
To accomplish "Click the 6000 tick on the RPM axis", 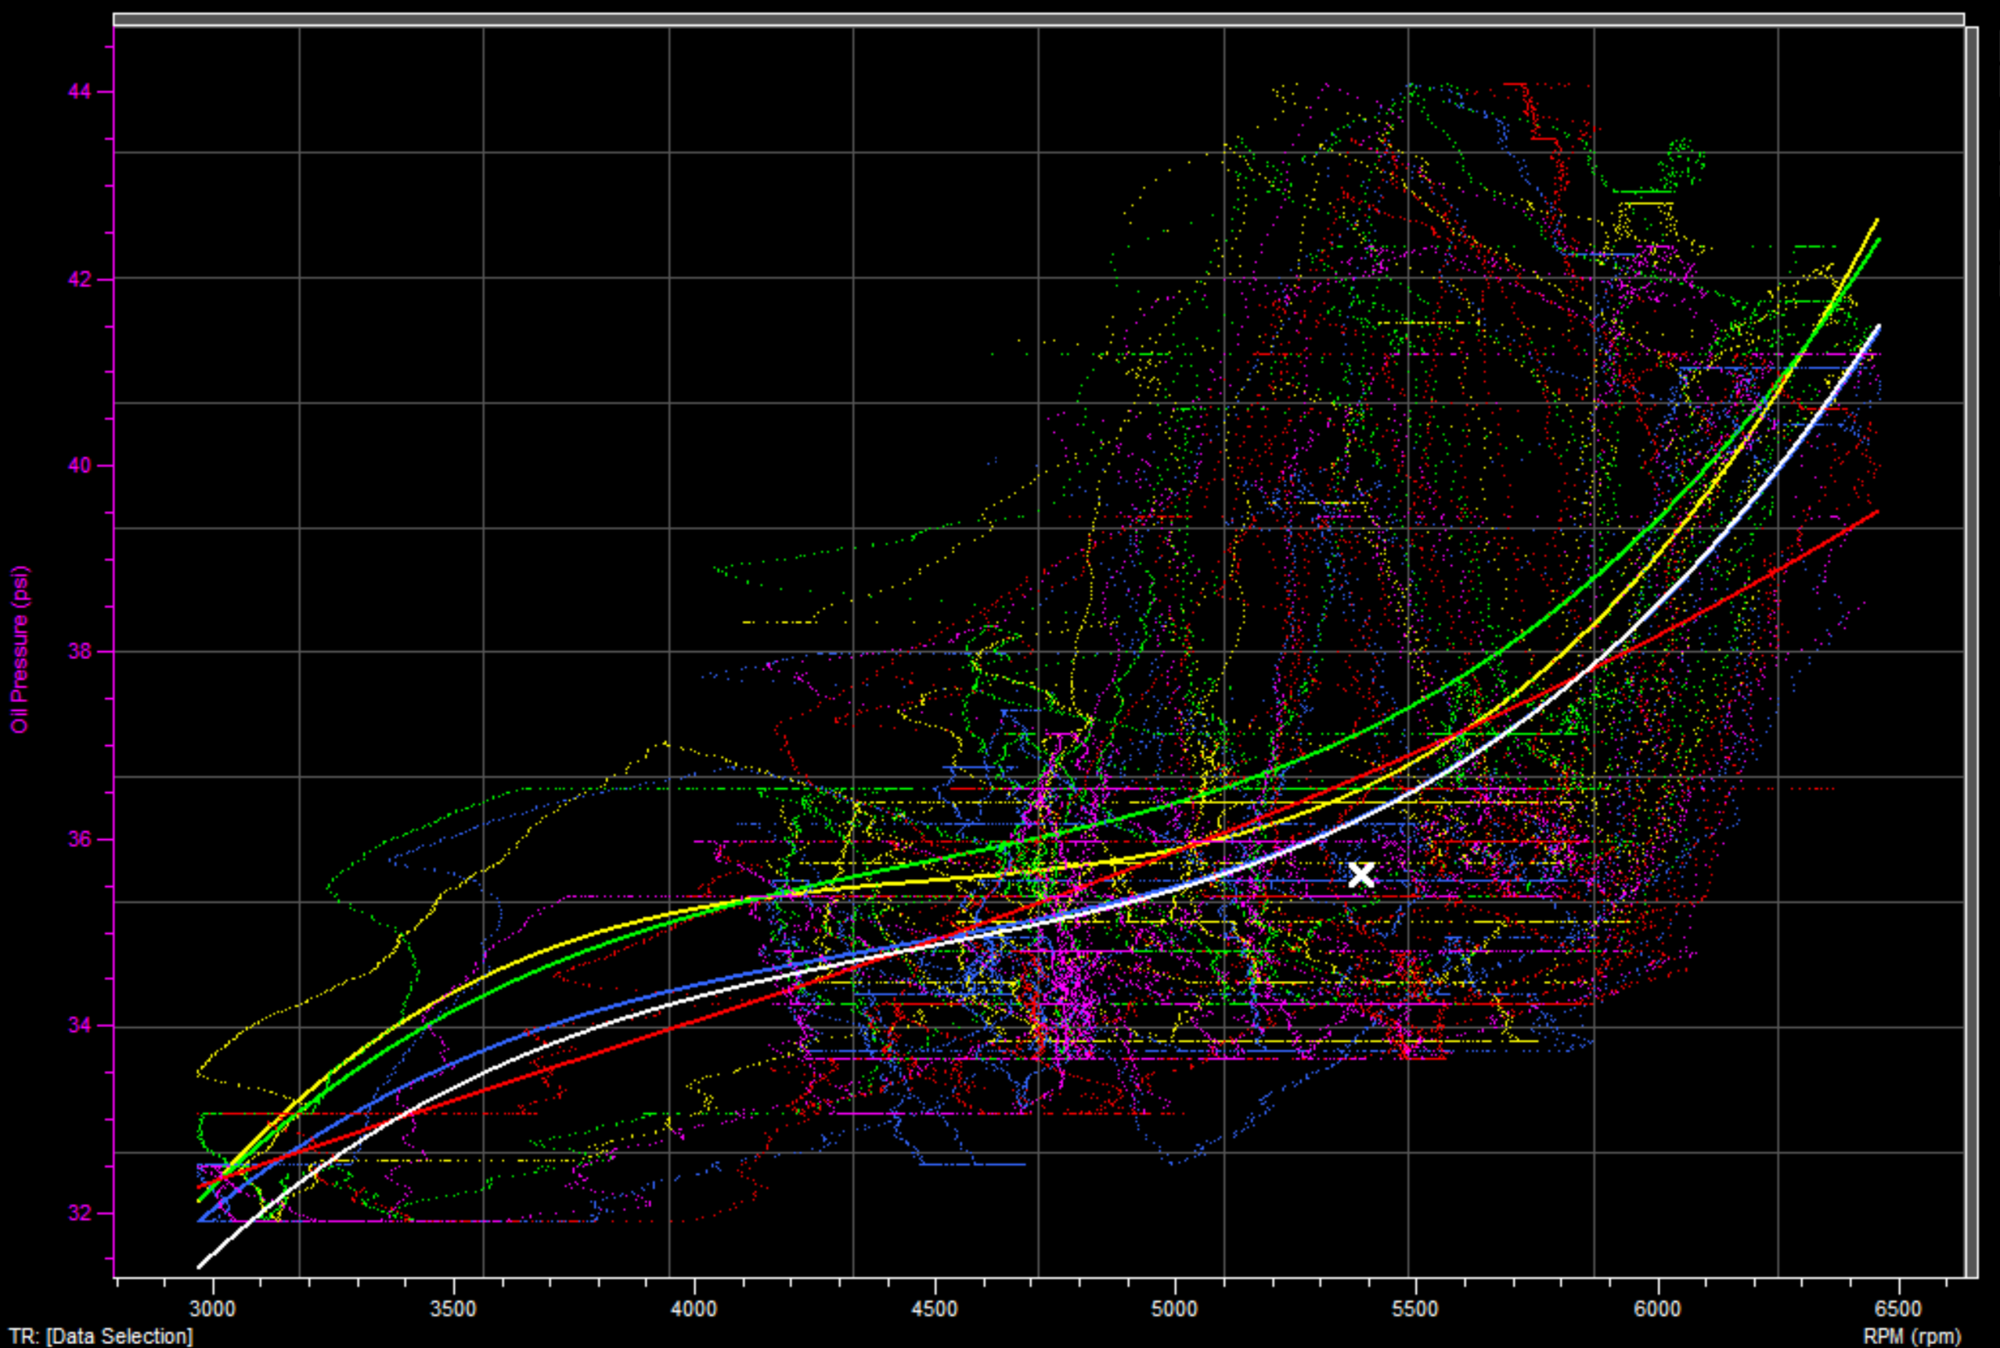I will (x=1656, y=1309).
